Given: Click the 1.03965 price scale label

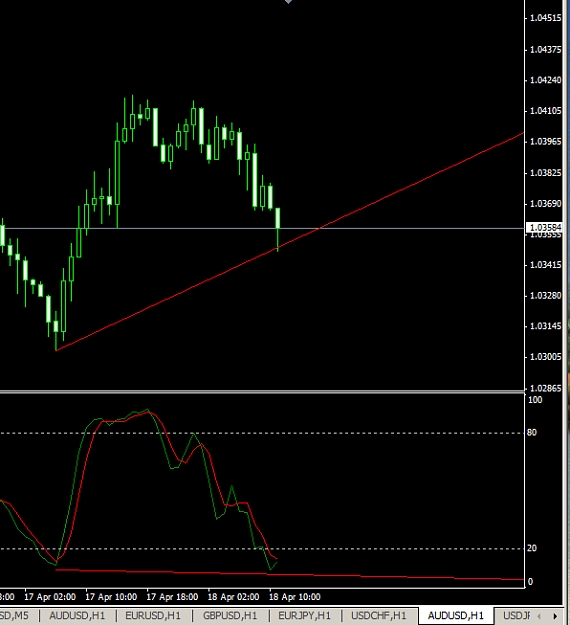Looking at the screenshot, I should (545, 142).
